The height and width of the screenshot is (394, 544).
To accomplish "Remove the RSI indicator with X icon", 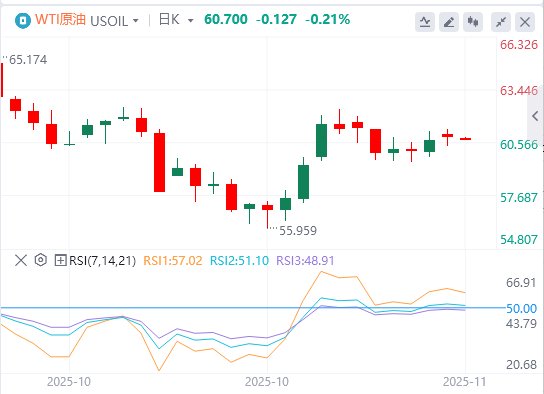I will (21, 260).
